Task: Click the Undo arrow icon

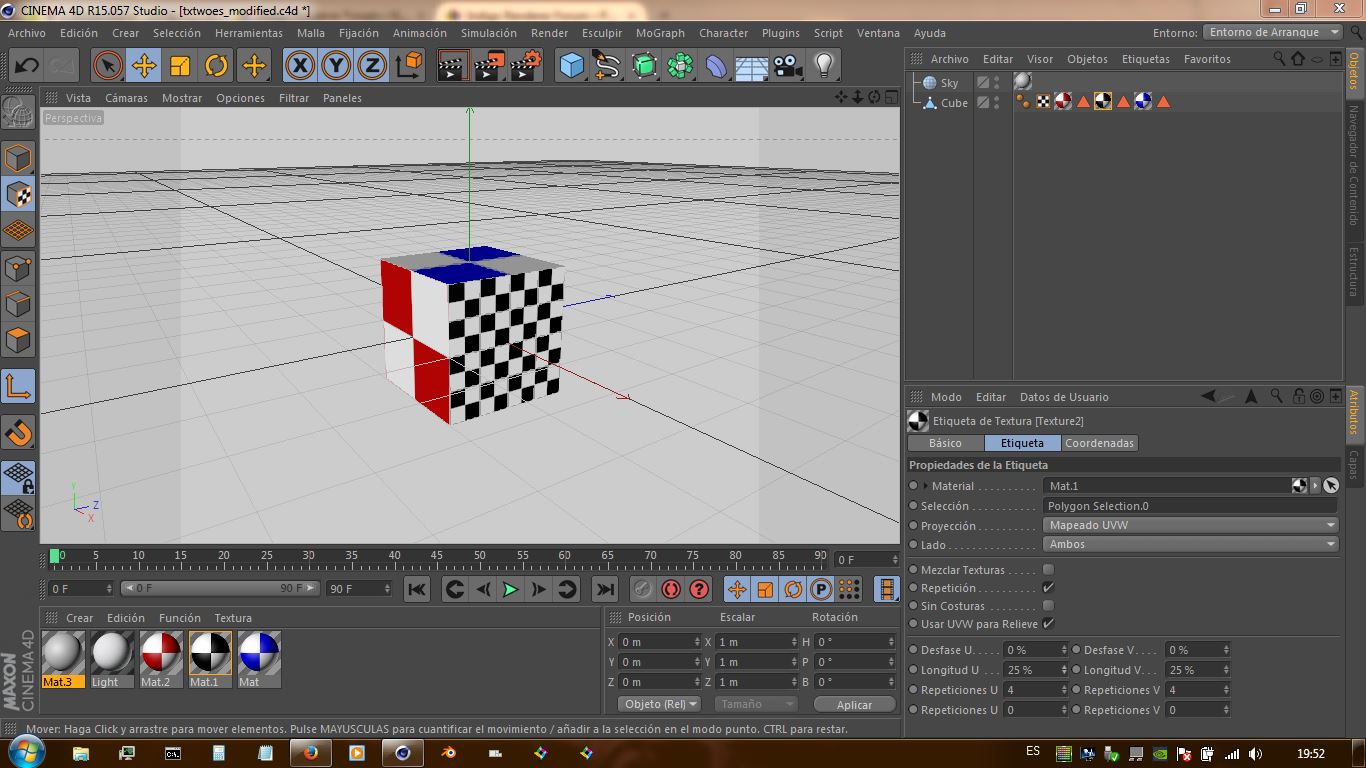Action: tap(26, 66)
